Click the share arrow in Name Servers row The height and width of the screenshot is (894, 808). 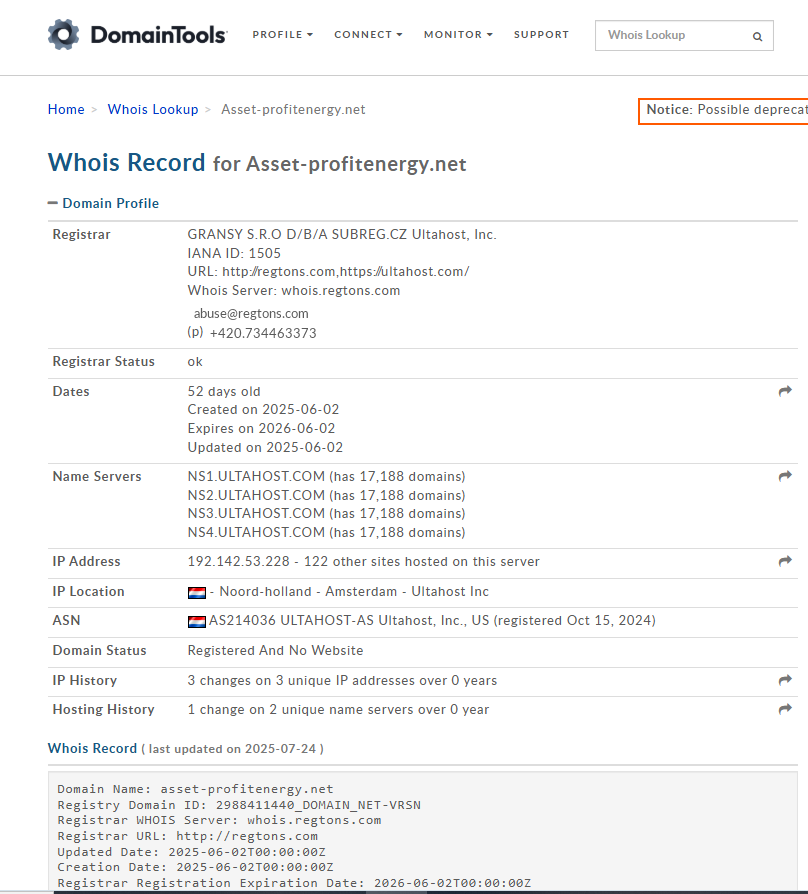(x=785, y=476)
